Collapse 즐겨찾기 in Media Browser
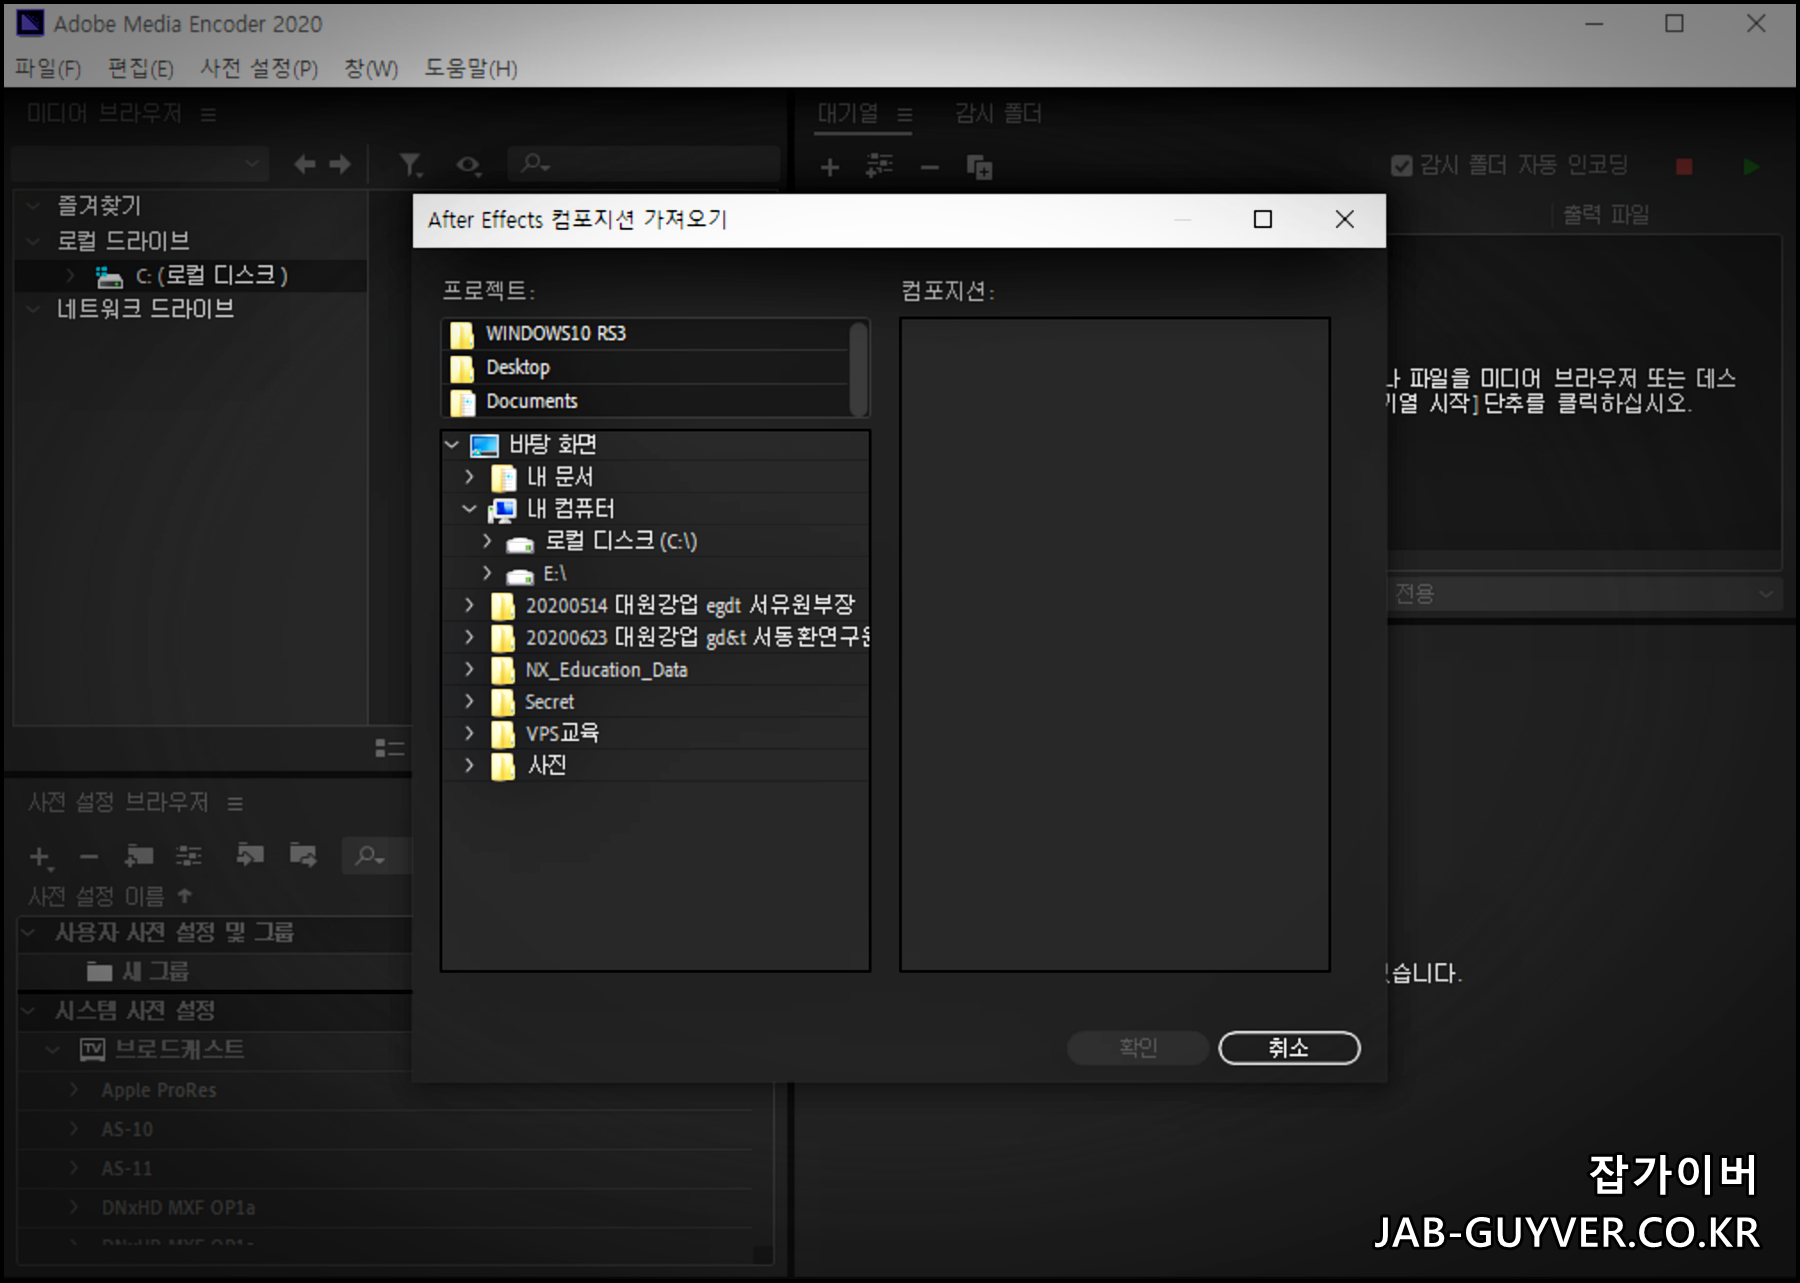Image resolution: width=1800 pixels, height=1283 pixels. pyautogui.click(x=33, y=206)
